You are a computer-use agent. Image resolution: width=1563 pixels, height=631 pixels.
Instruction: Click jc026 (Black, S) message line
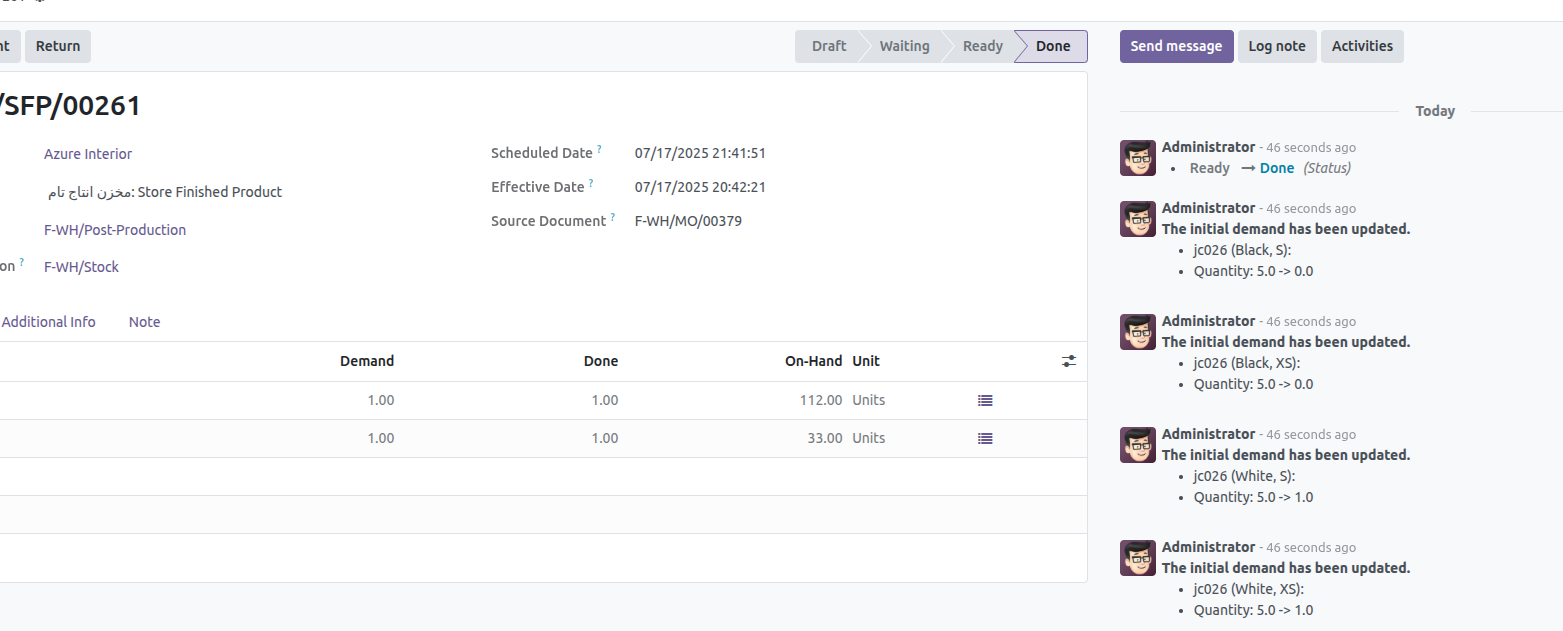tap(1243, 250)
